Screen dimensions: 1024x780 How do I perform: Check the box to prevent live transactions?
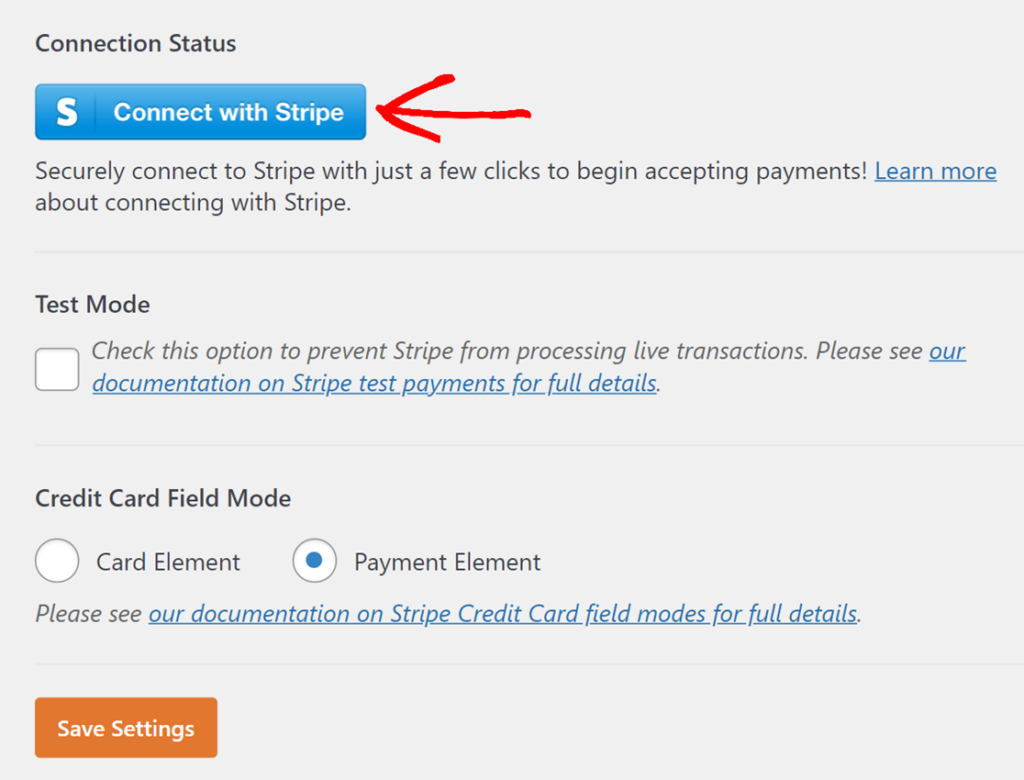point(56,368)
